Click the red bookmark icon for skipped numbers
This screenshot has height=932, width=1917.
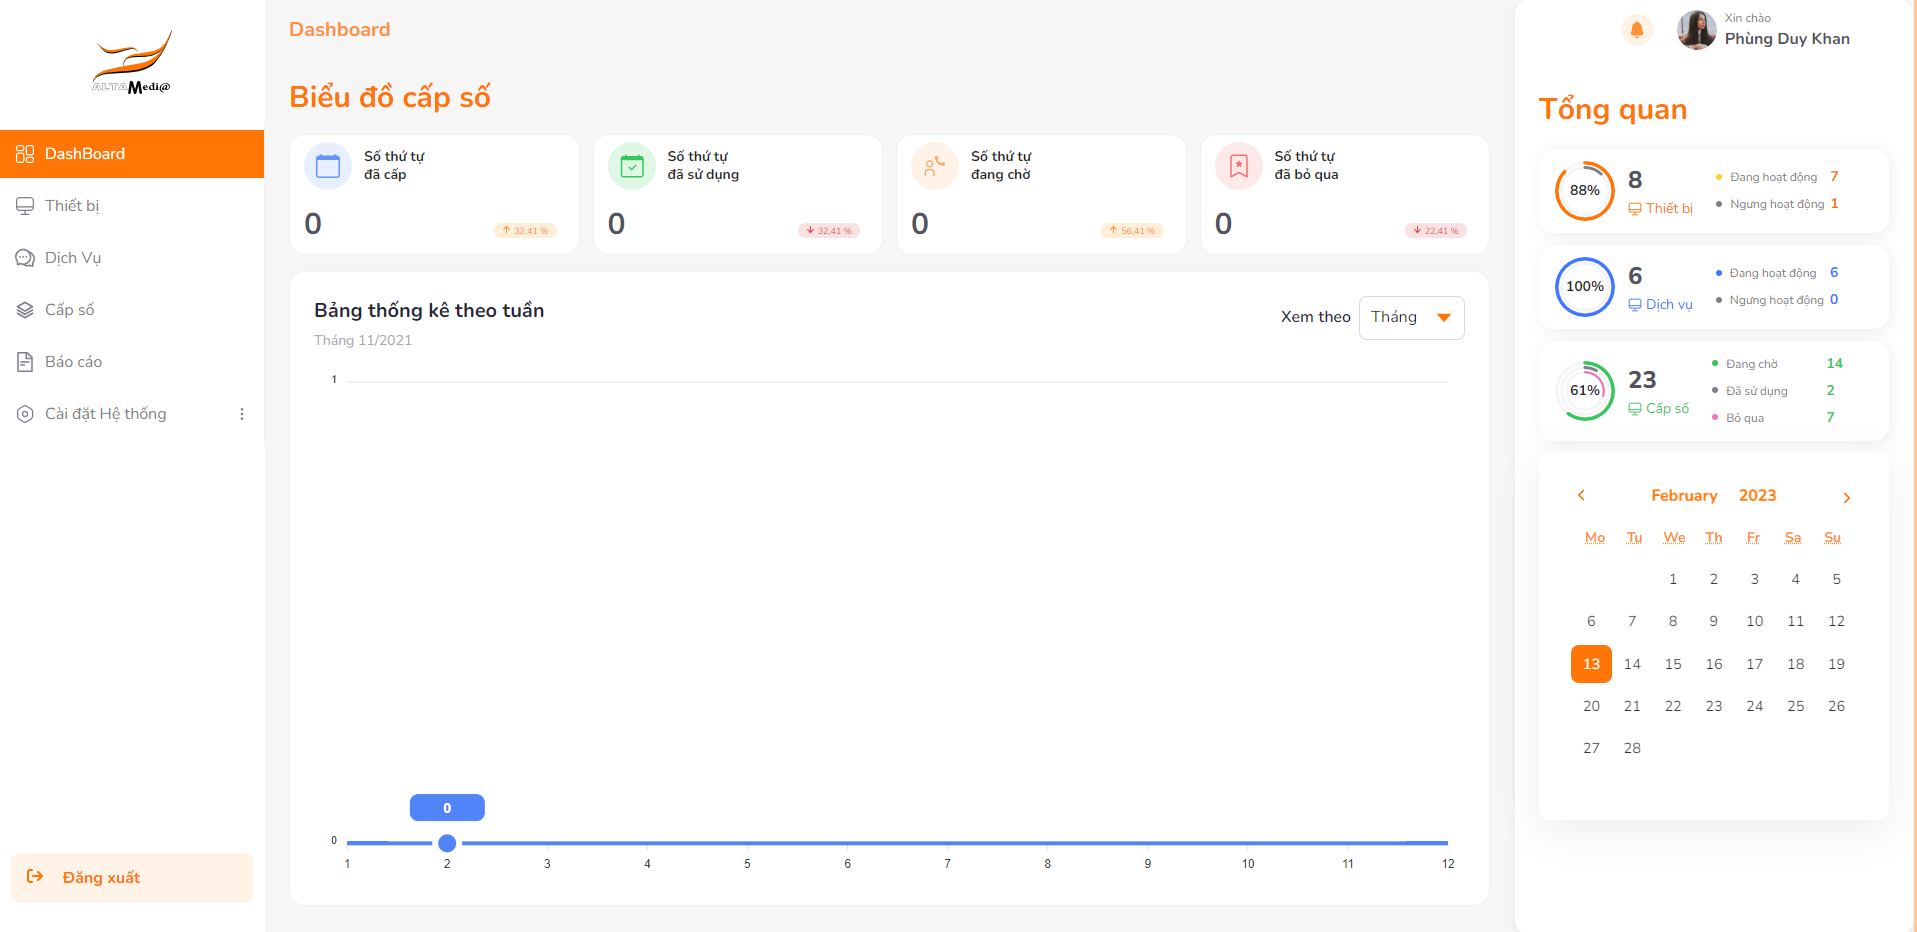pos(1238,166)
